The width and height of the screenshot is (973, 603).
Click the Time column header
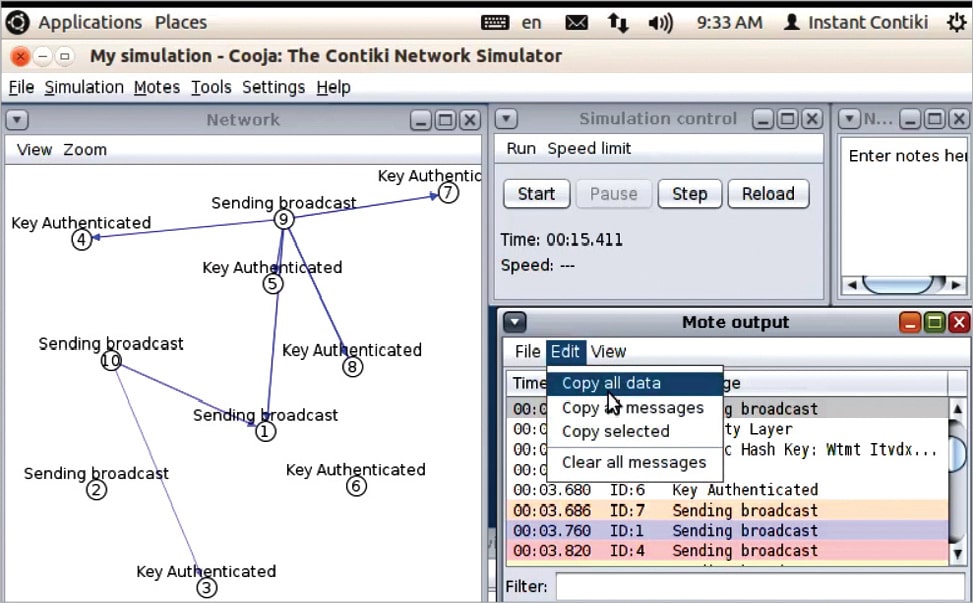coord(528,383)
